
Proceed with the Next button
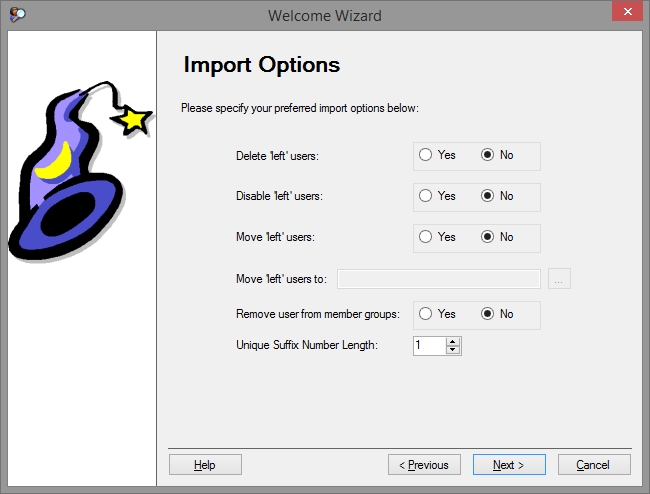(509, 465)
